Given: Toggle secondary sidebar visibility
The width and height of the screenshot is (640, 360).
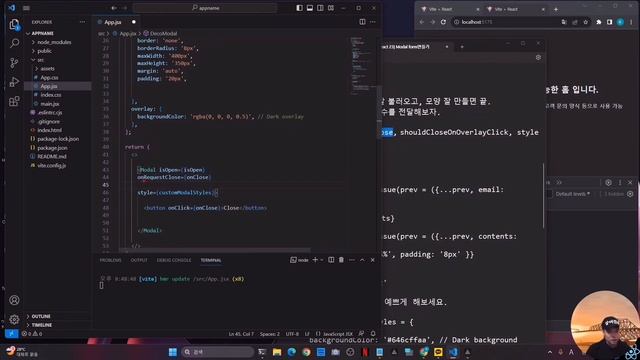Looking at the screenshot, I should pyautogui.click(x=320, y=8).
